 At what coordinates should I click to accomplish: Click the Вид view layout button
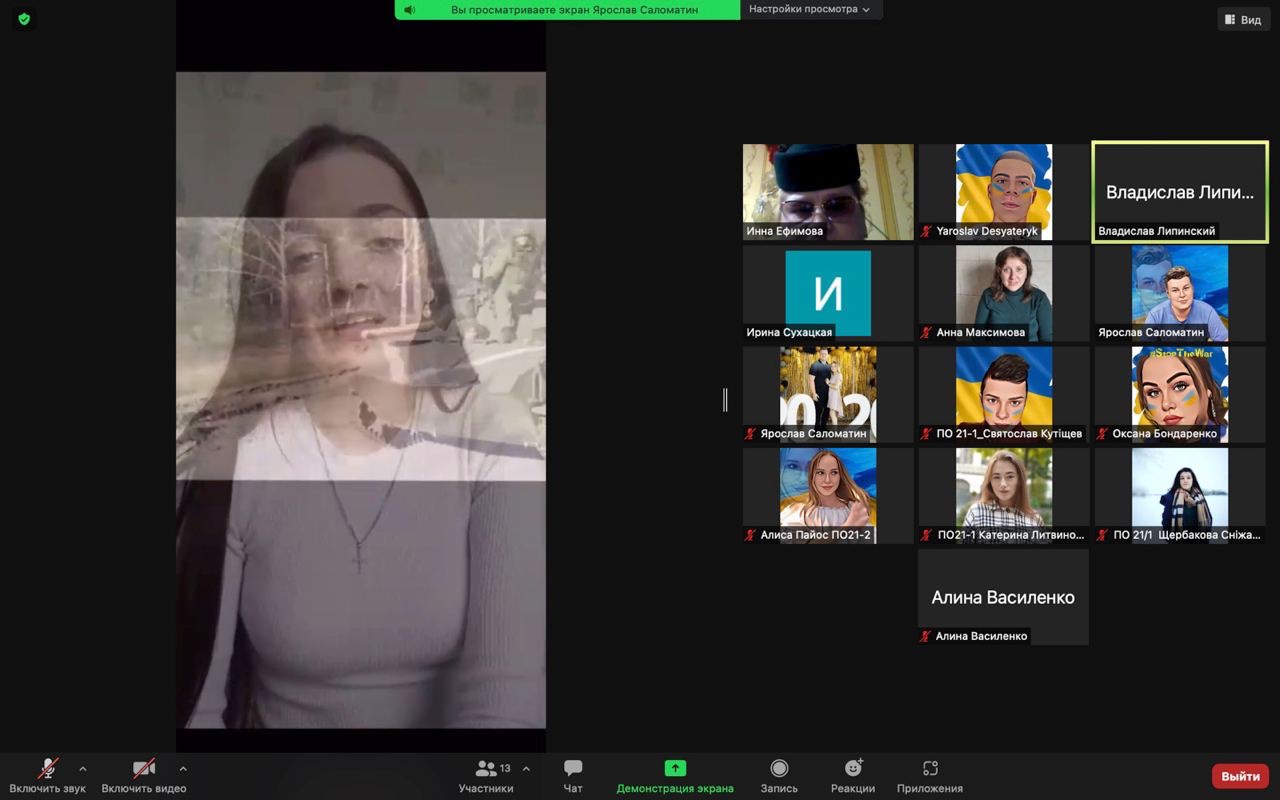point(1243,19)
